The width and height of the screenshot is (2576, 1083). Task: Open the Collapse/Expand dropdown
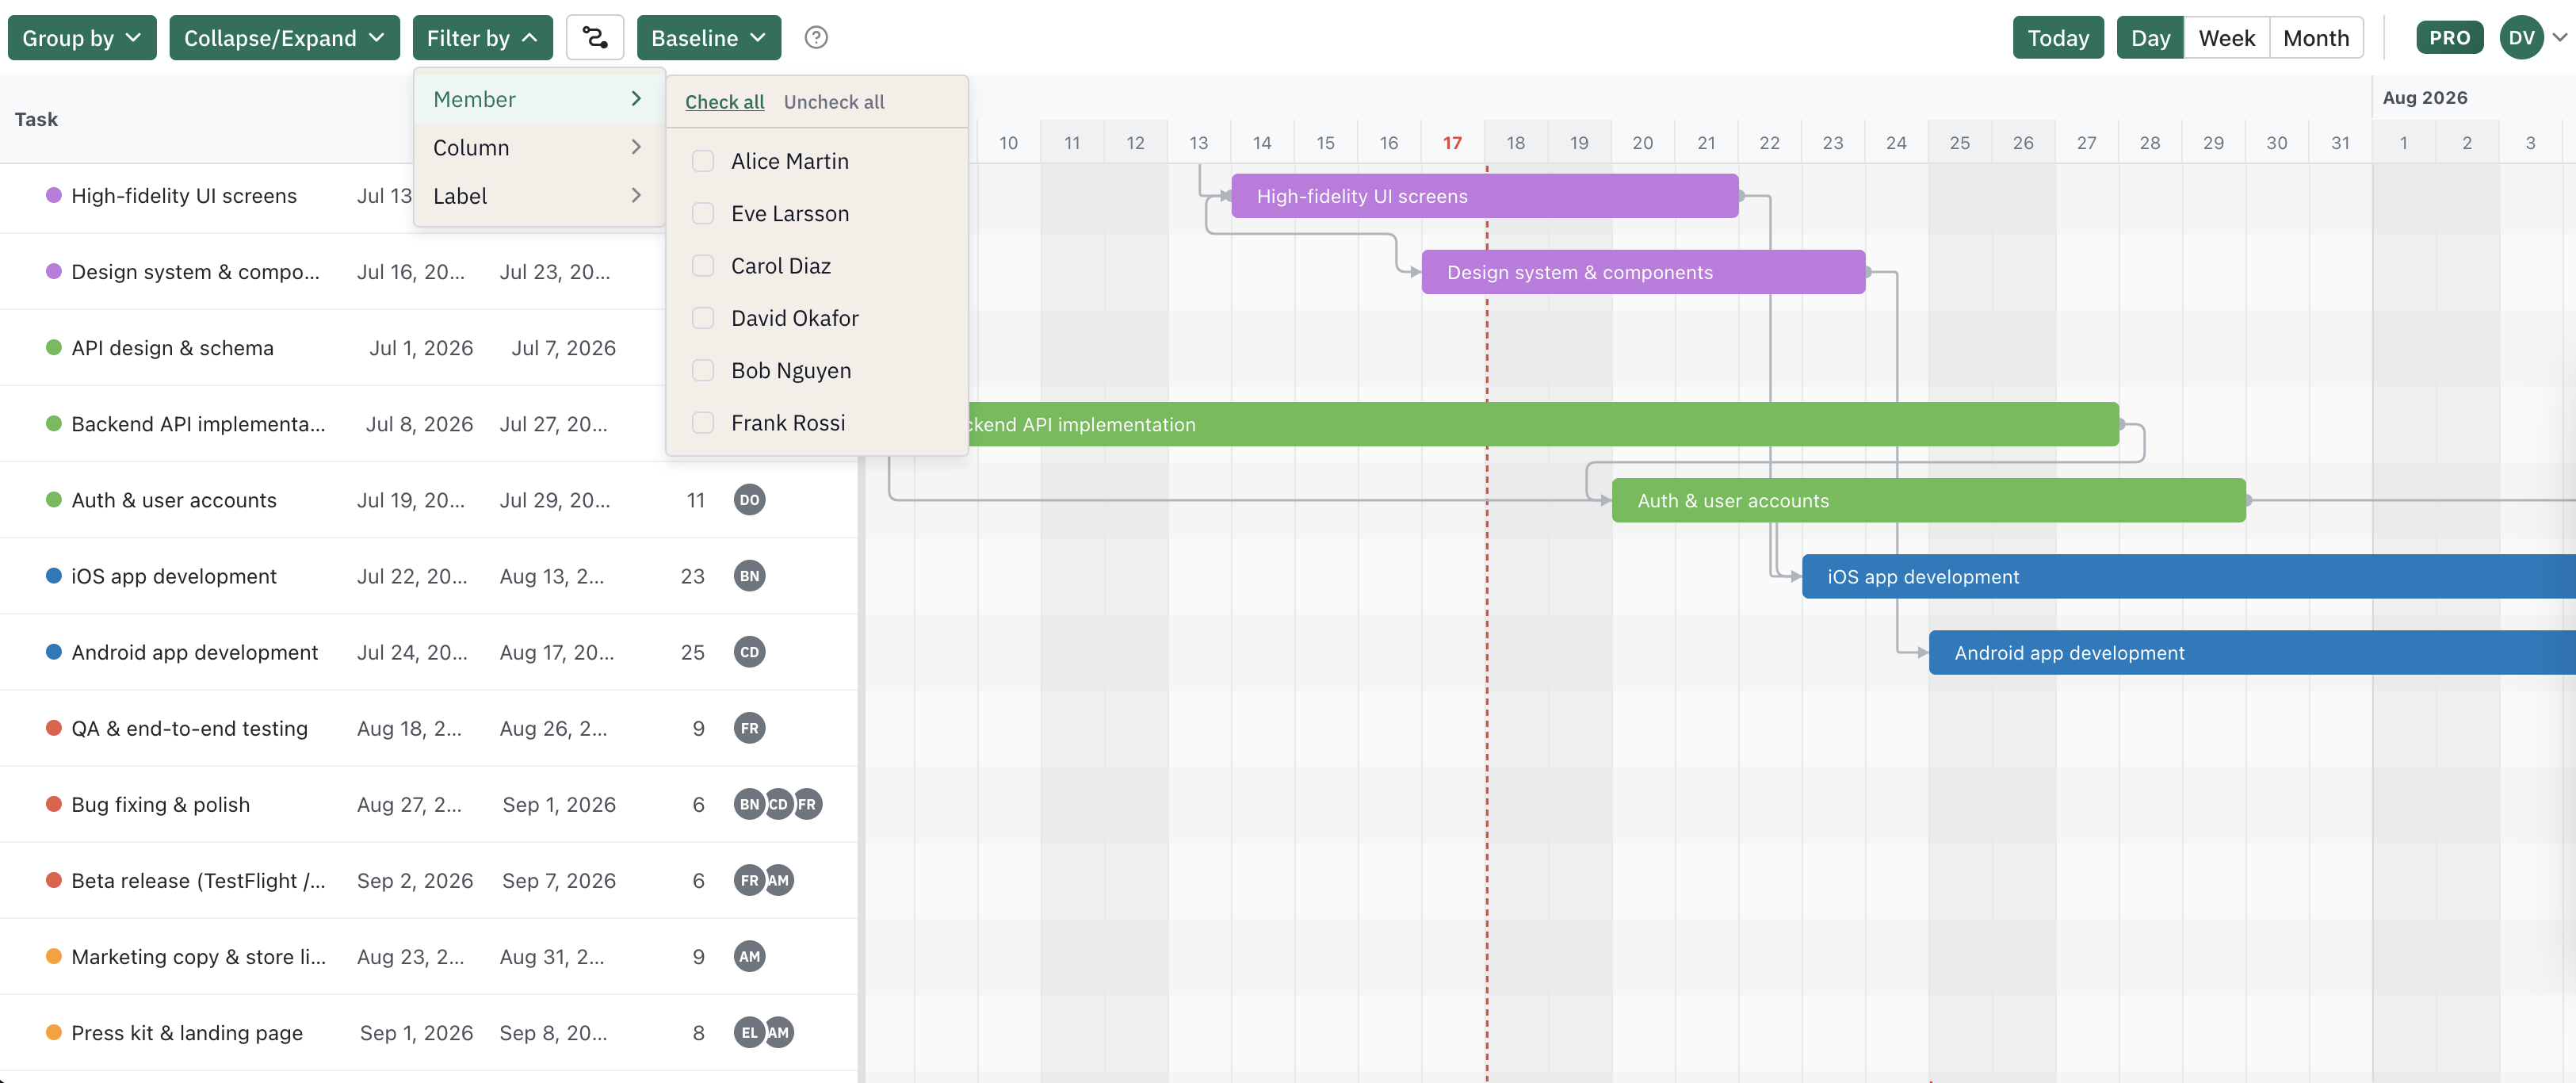284,38
